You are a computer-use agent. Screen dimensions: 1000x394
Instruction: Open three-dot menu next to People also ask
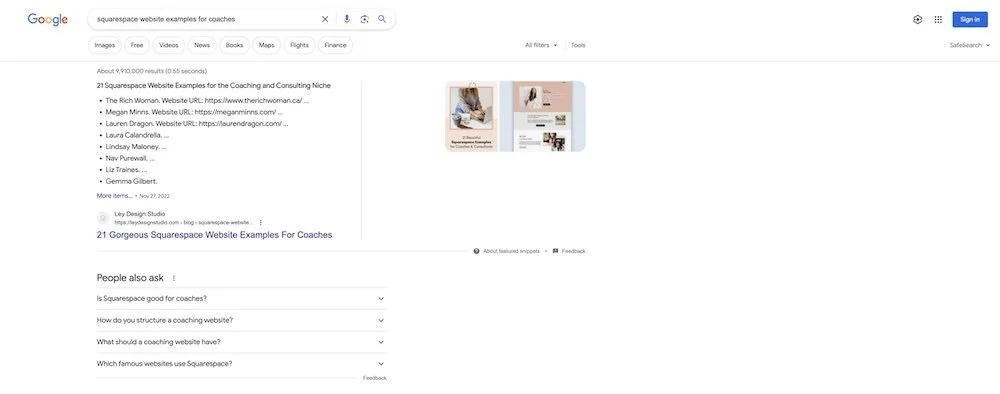[173, 278]
